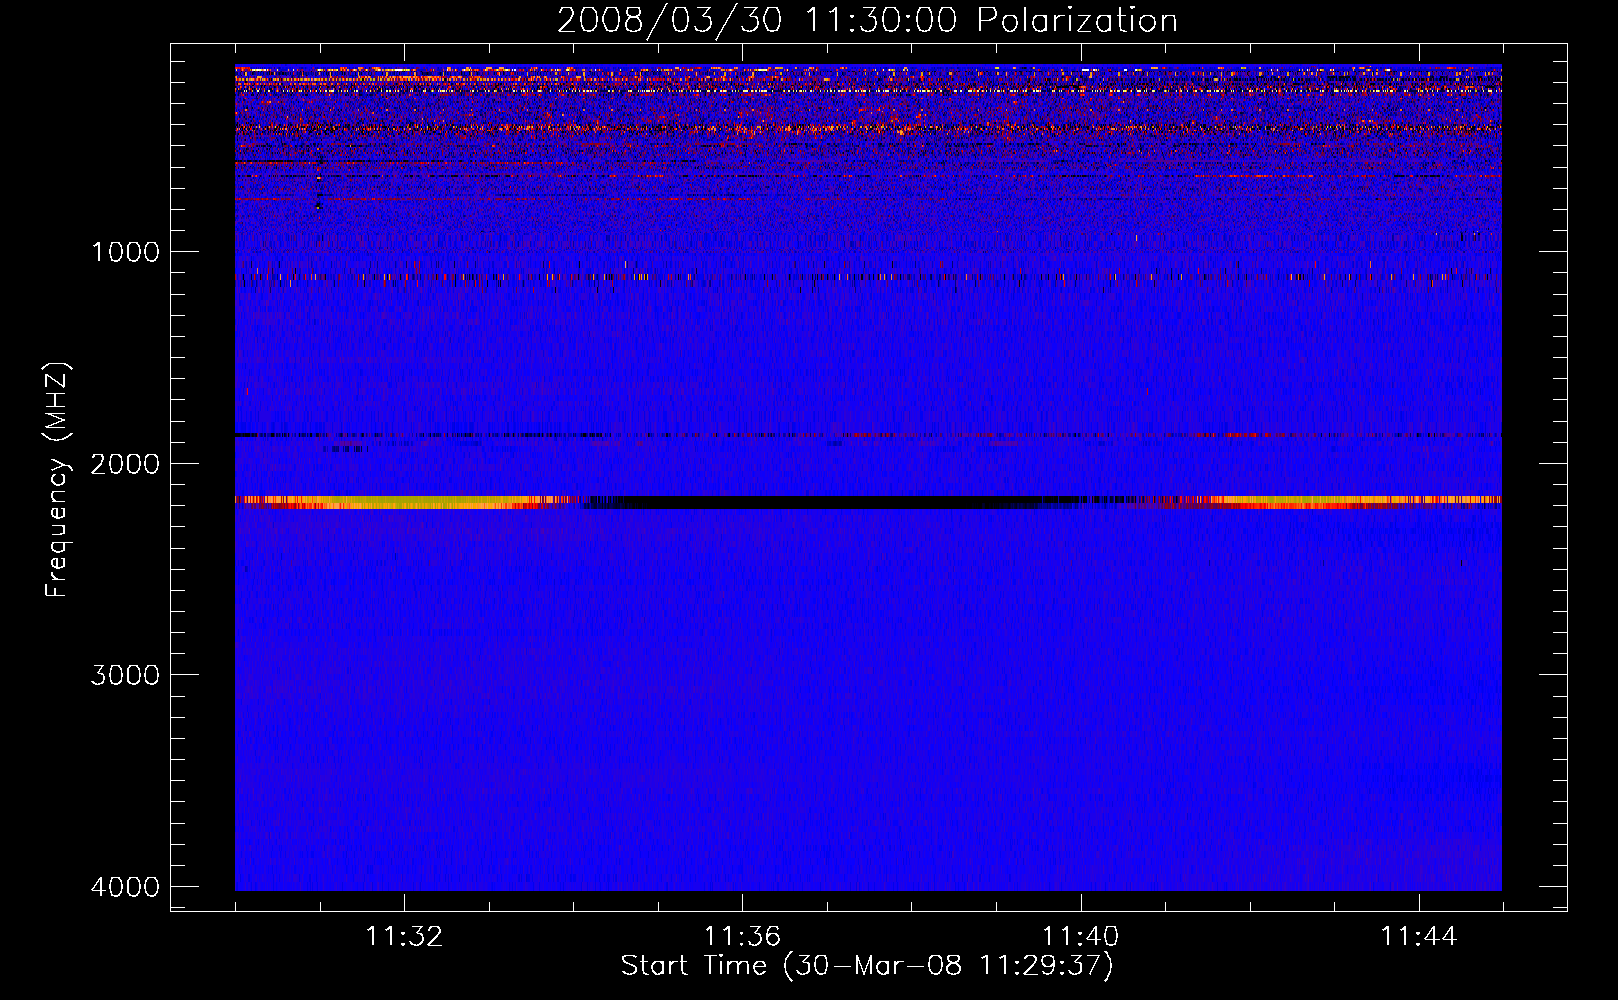Image resolution: width=1618 pixels, height=1000 pixels.
Task: Click the 11:40 time tick label
Action: [1081, 937]
